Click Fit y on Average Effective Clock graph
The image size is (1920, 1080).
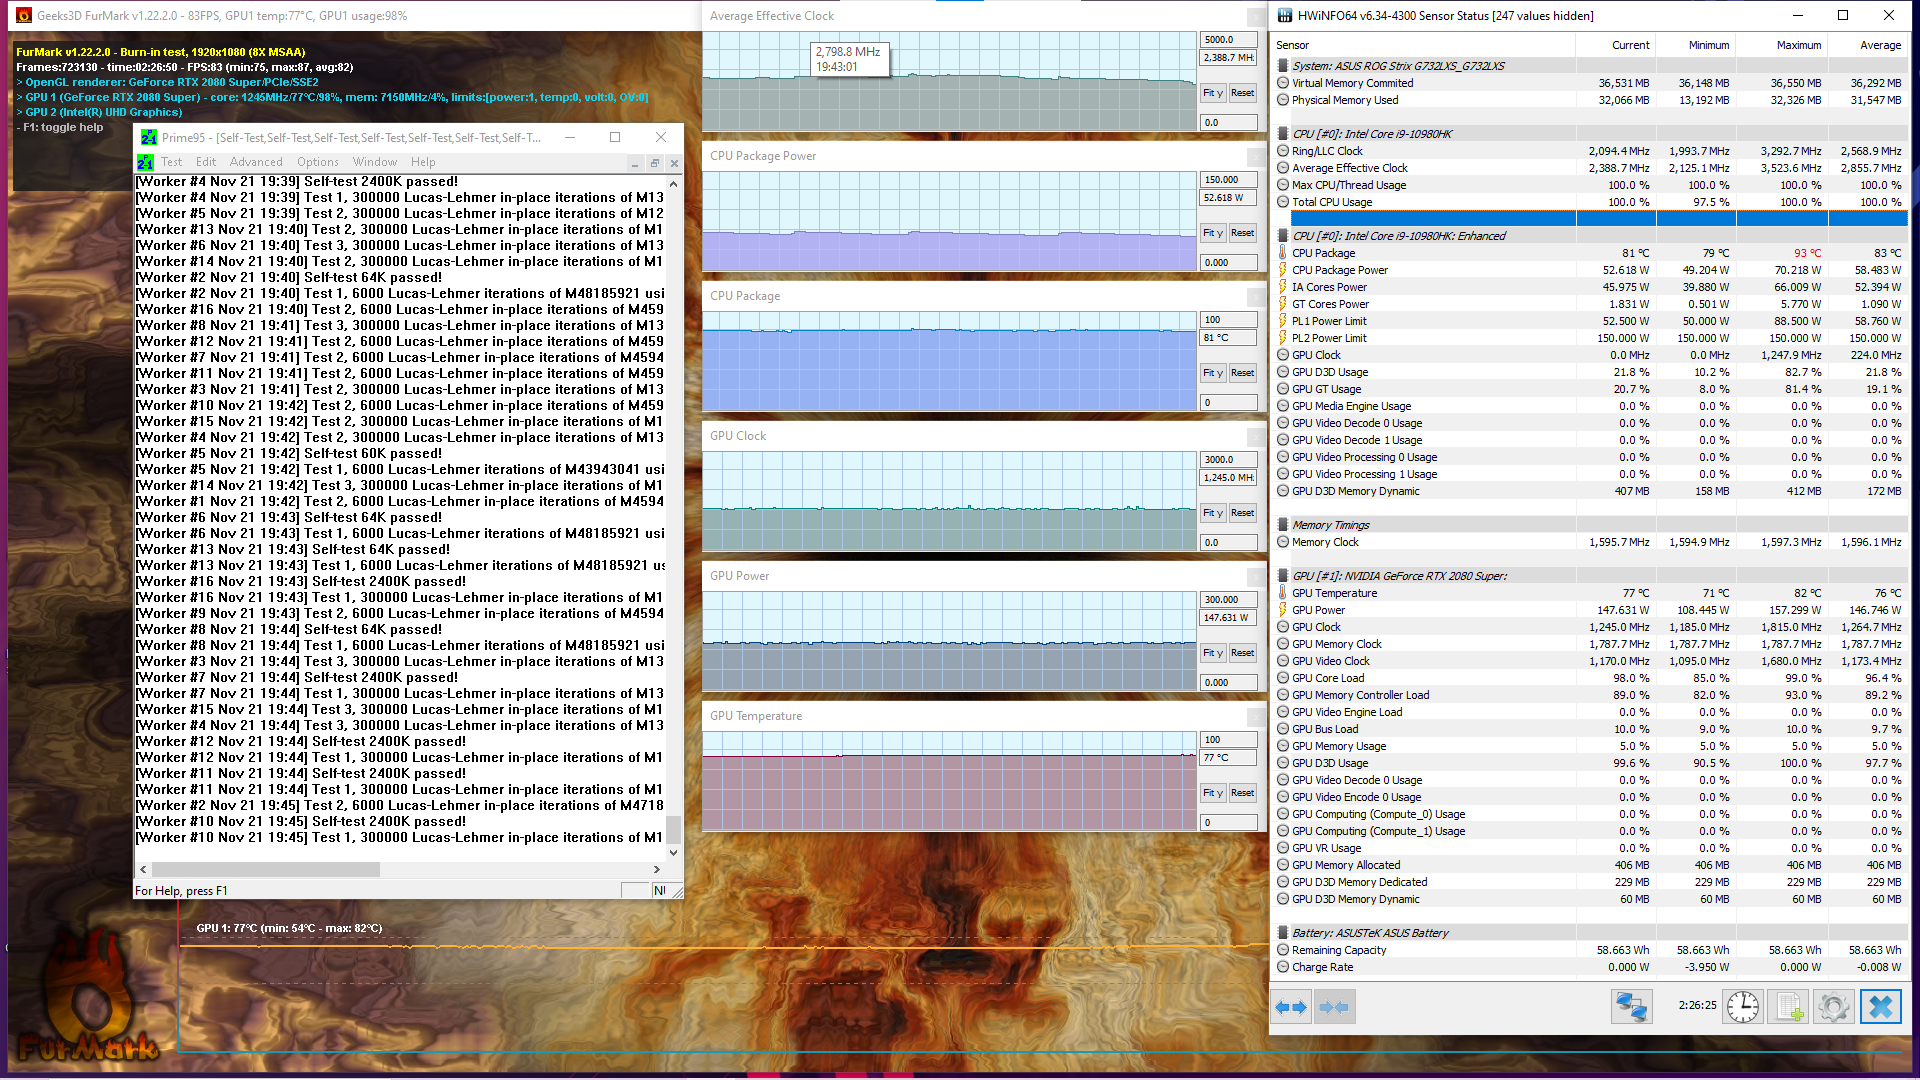[1212, 93]
